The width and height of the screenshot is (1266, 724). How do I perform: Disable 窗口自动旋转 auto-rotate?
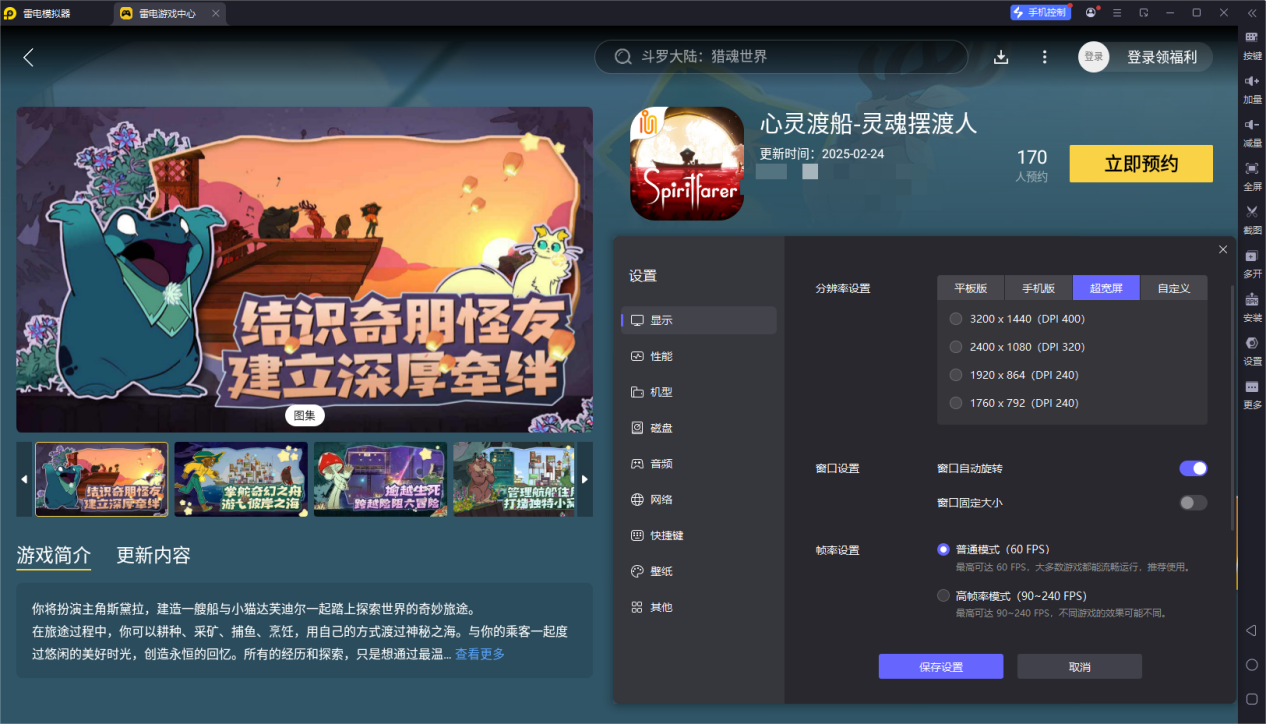[1192, 468]
